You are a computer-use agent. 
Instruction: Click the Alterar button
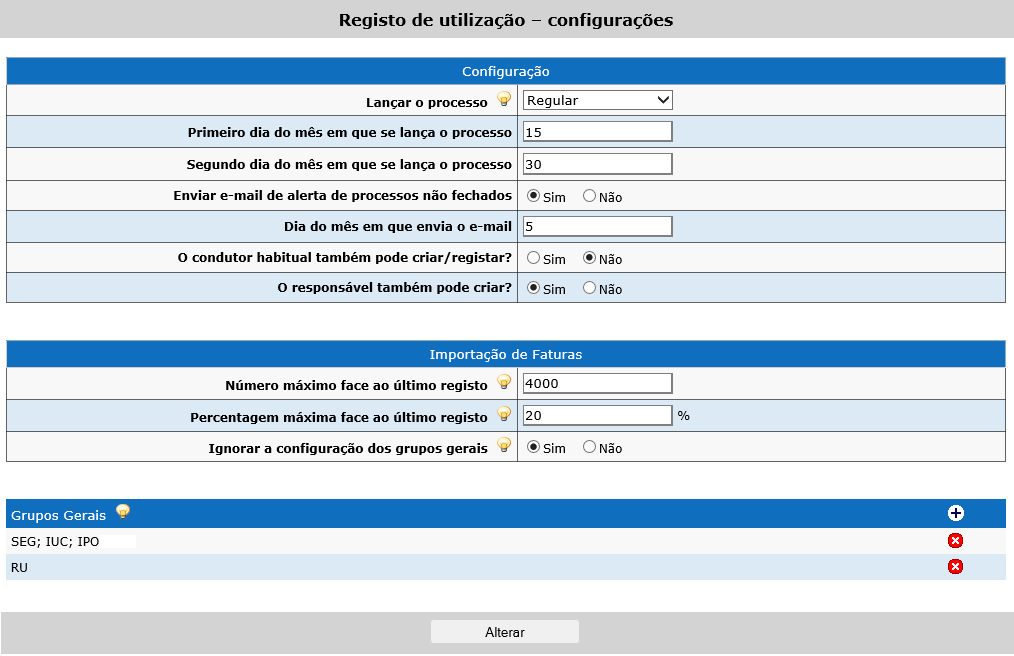pos(505,632)
